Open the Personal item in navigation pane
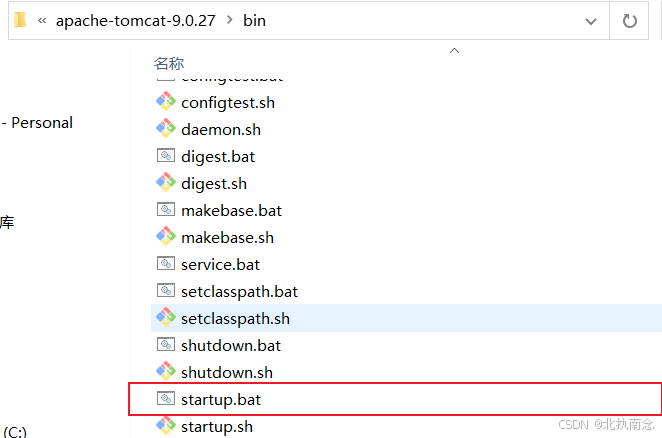The image size is (662, 438). click(37, 122)
